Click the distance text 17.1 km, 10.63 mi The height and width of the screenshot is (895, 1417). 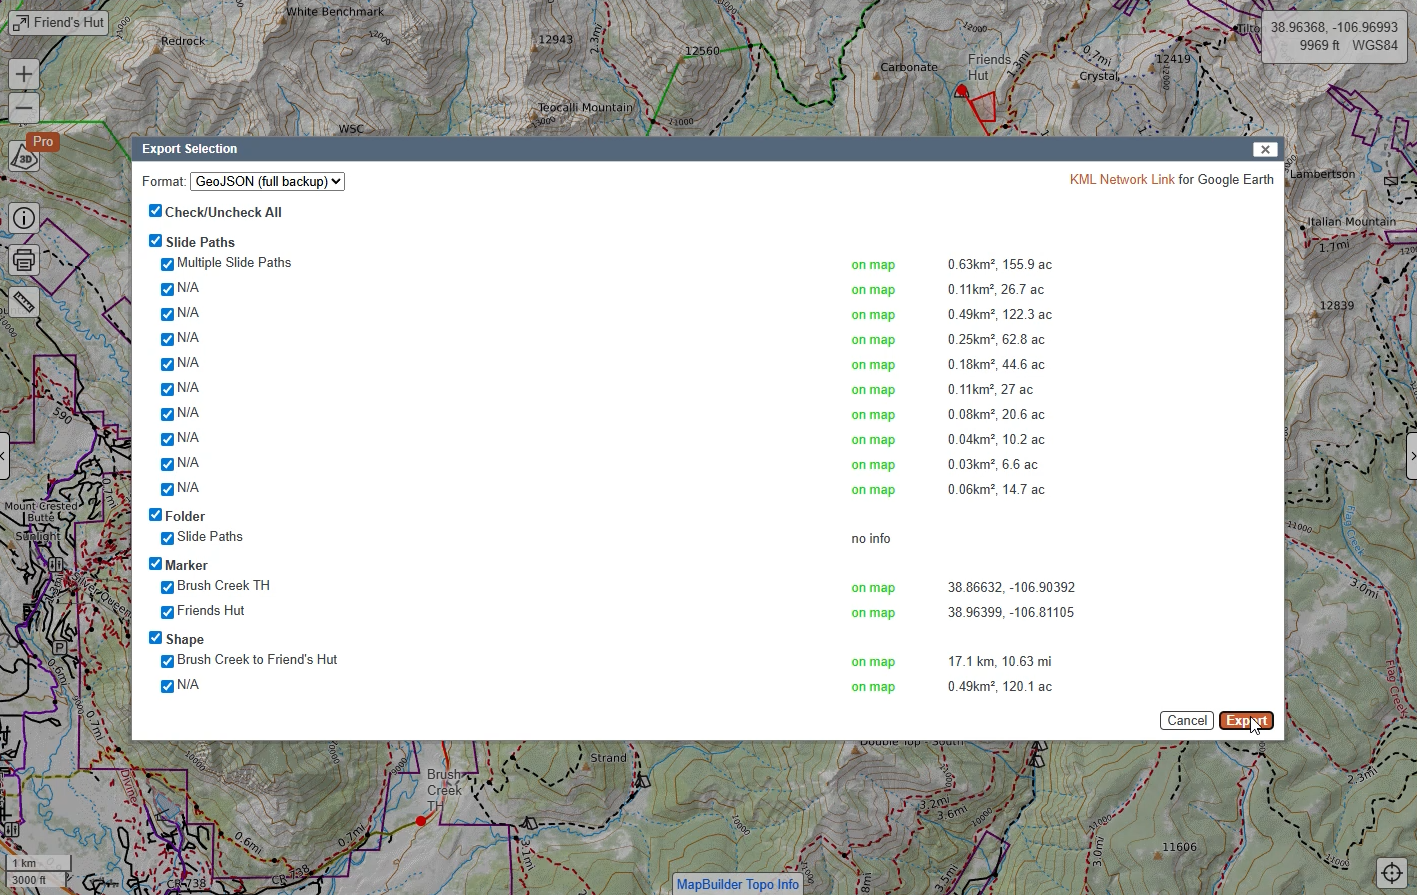[999, 662]
